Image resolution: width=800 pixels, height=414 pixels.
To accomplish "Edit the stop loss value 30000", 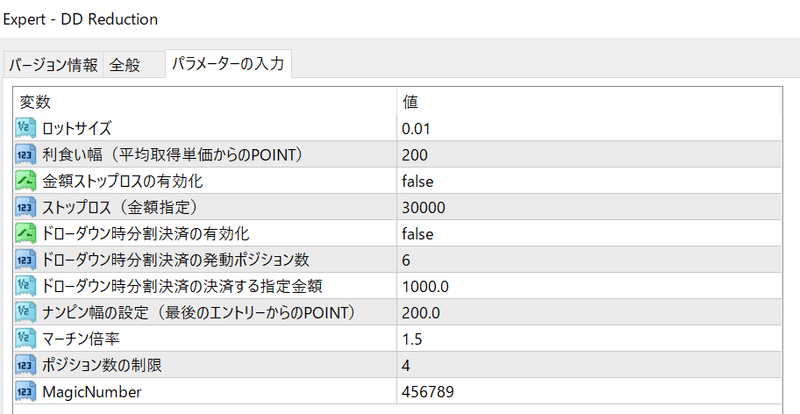I will tap(589, 207).
